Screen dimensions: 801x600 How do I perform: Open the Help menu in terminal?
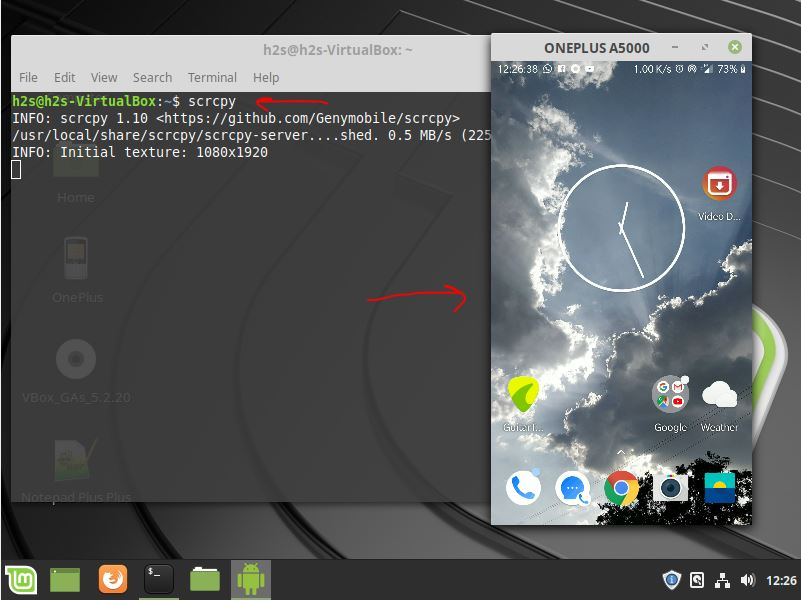[266, 78]
